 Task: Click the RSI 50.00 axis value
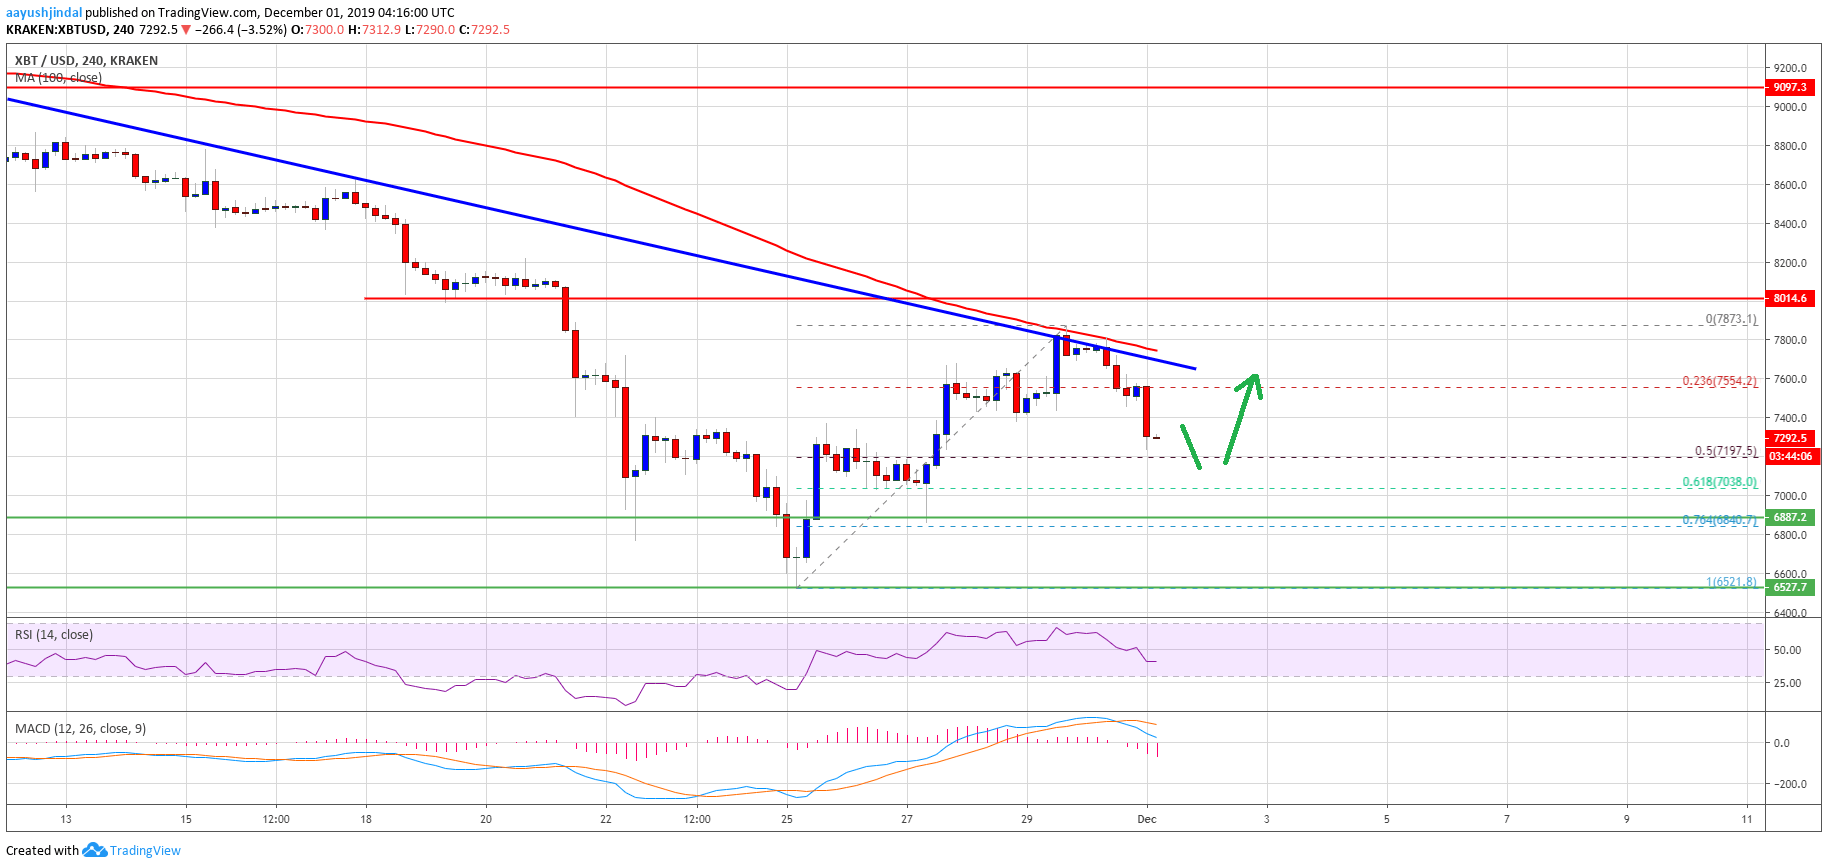pyautogui.click(x=1787, y=650)
